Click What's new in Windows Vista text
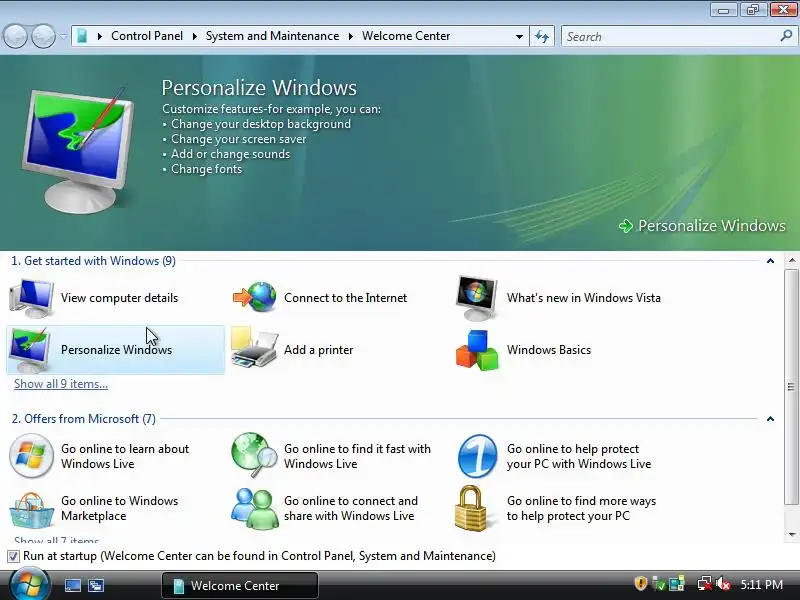The width and height of the screenshot is (800, 600). point(584,298)
